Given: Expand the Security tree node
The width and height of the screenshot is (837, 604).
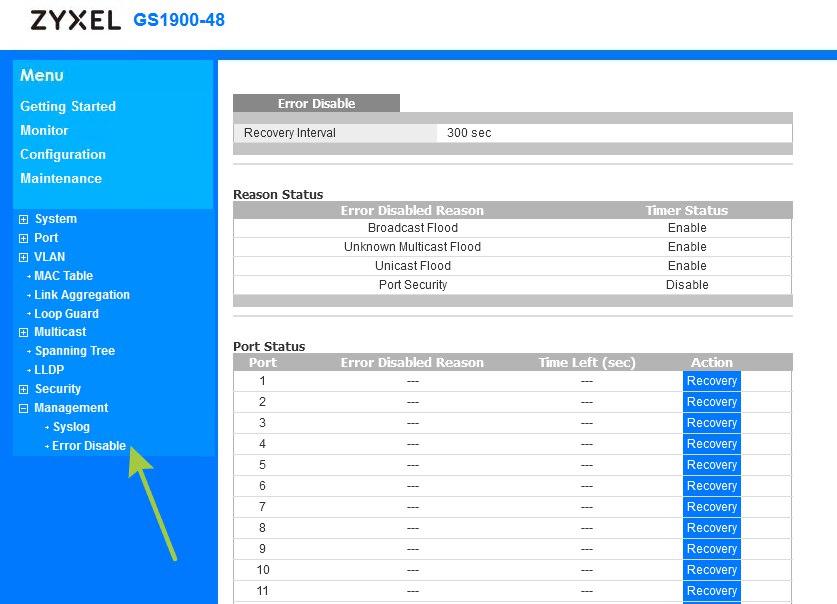Looking at the screenshot, I should 23,390.
